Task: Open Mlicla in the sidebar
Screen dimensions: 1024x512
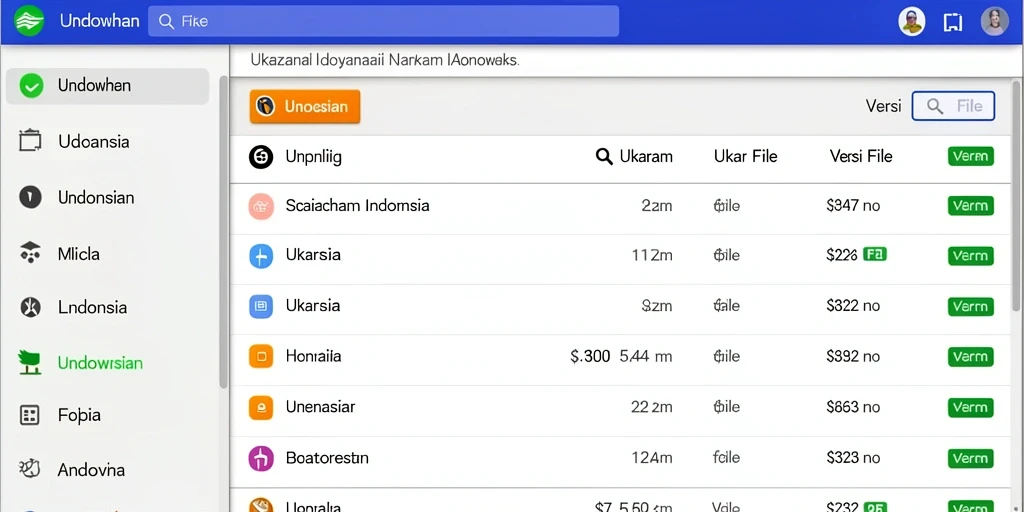Action: click(79, 254)
